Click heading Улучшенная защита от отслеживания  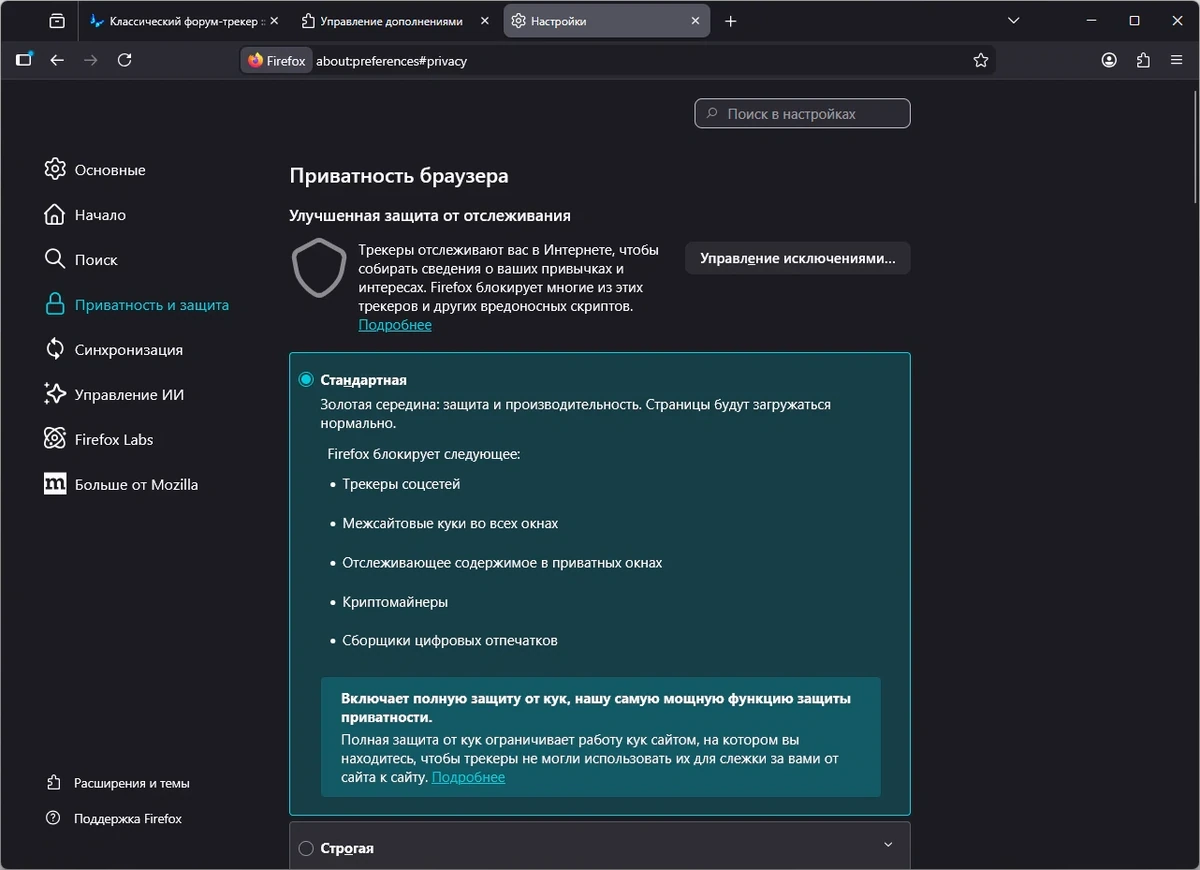point(430,215)
